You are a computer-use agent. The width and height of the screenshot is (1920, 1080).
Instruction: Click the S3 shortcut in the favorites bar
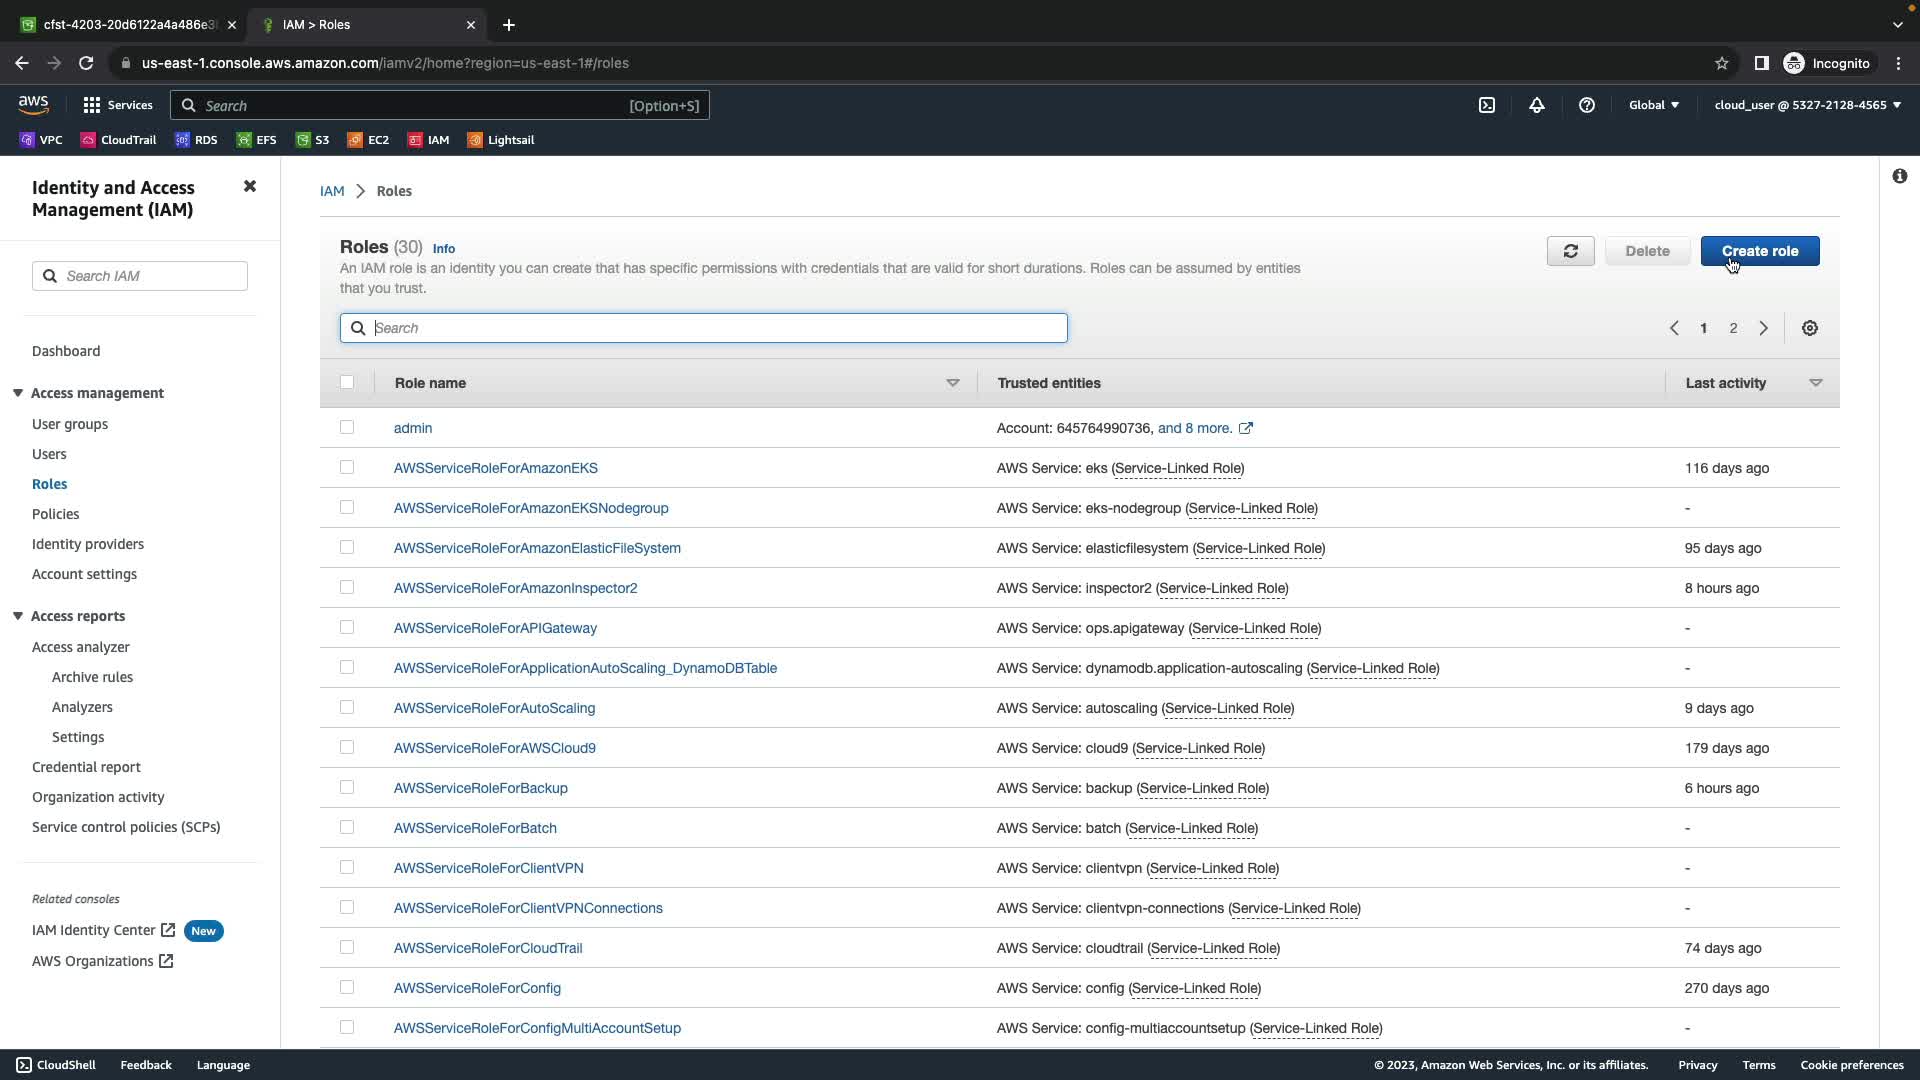[312, 140]
